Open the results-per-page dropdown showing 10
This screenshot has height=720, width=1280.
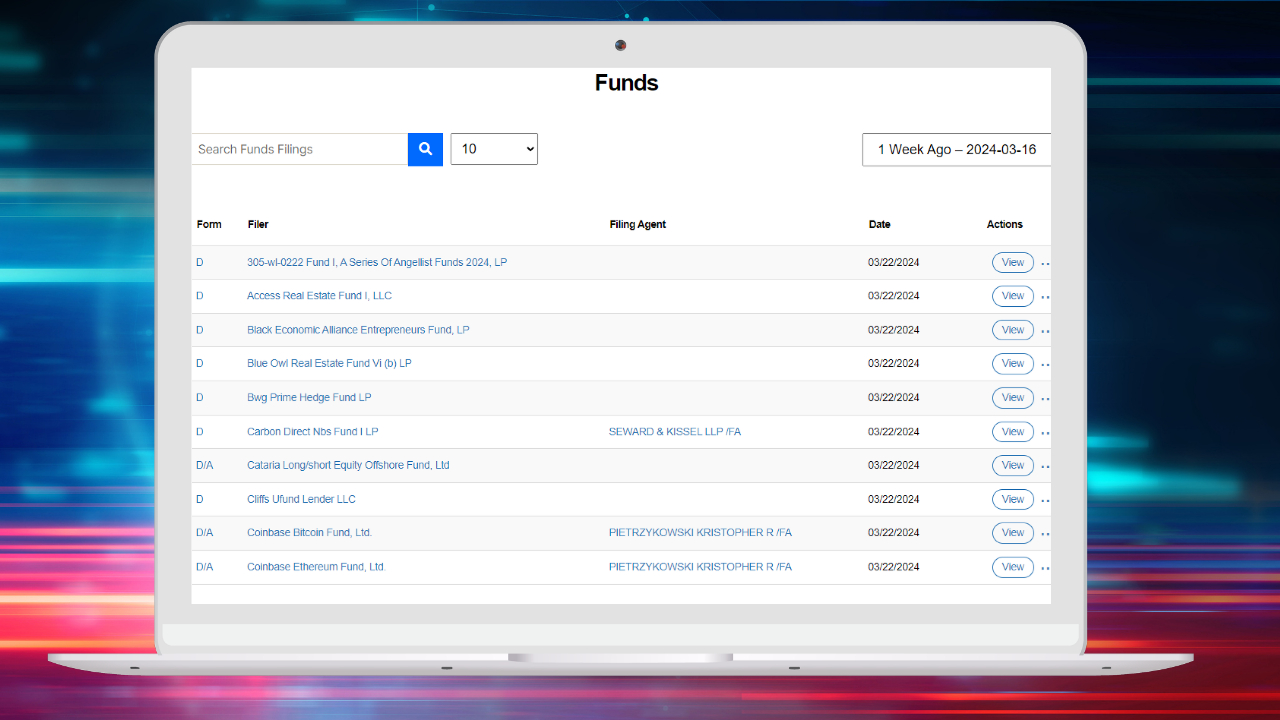point(494,149)
